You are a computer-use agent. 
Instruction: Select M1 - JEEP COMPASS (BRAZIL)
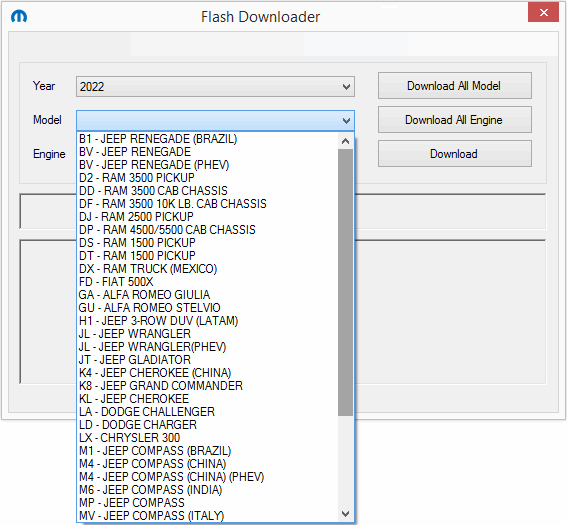(208, 451)
